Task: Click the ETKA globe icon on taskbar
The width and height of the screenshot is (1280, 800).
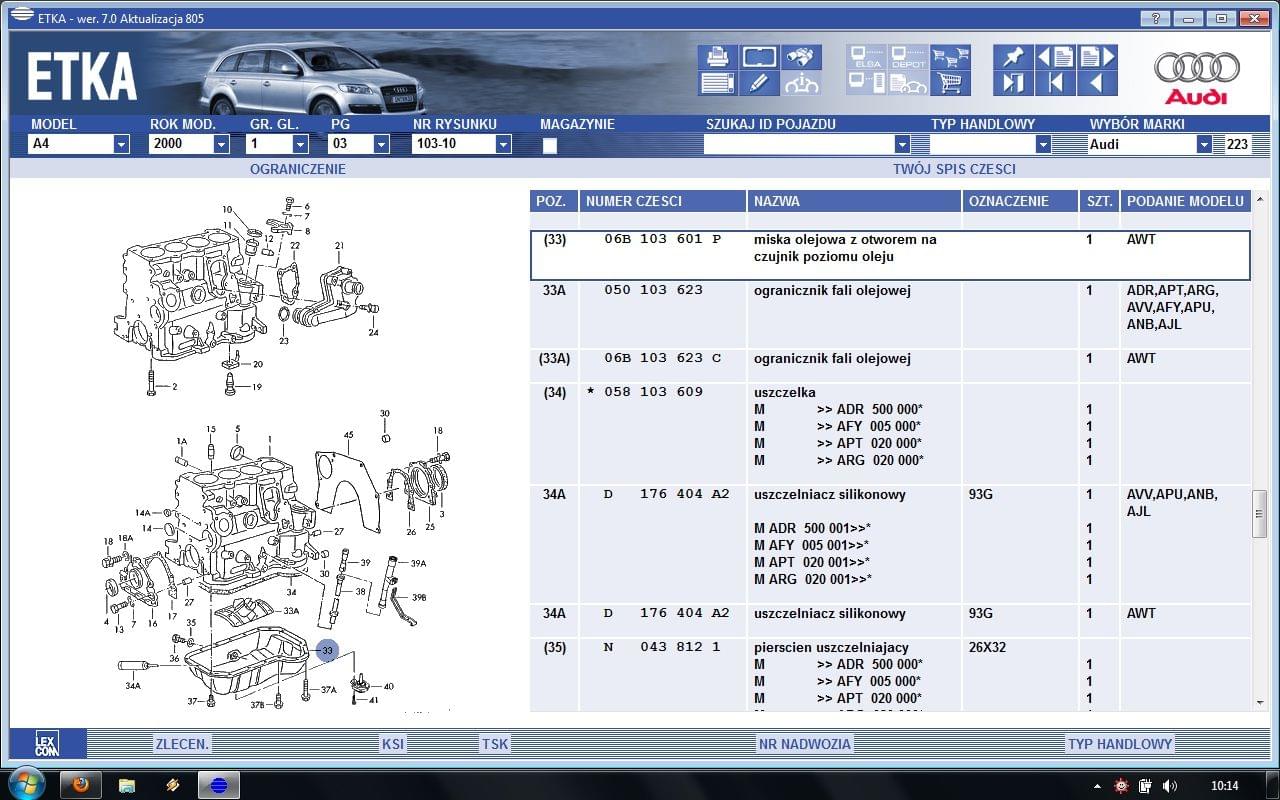Action: (x=218, y=785)
